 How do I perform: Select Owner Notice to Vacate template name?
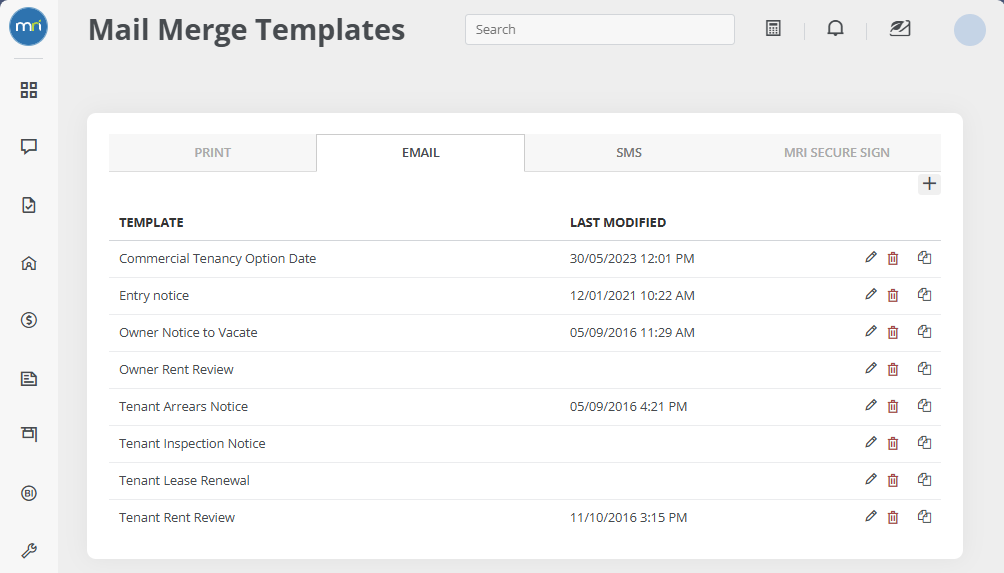coord(188,333)
